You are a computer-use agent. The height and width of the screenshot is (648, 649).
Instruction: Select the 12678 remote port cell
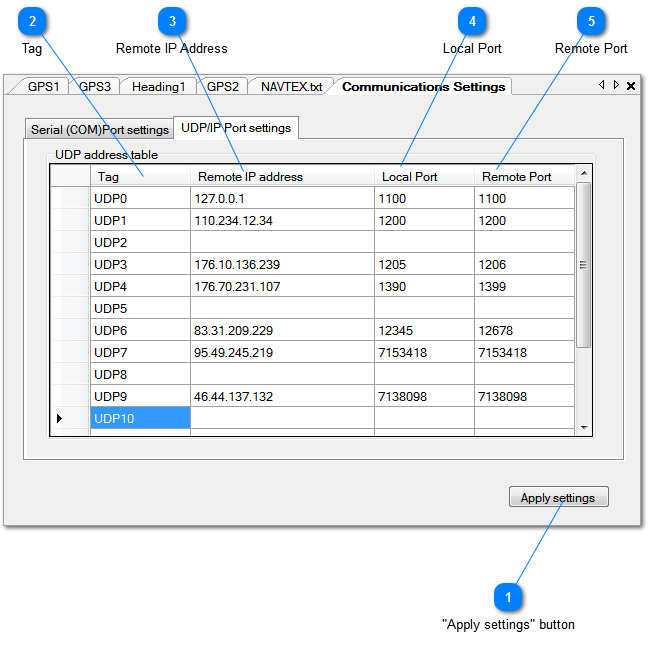pos(524,330)
